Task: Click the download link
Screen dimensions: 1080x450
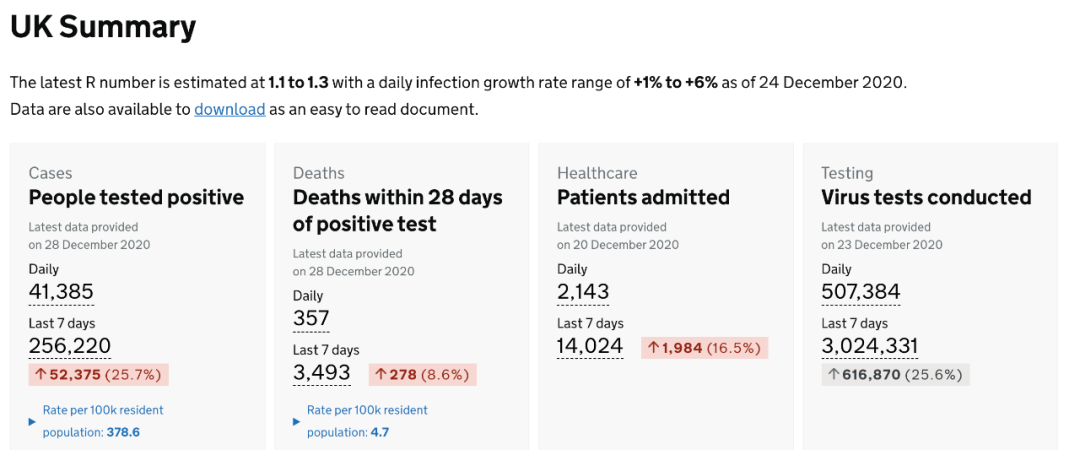Action: click(229, 109)
